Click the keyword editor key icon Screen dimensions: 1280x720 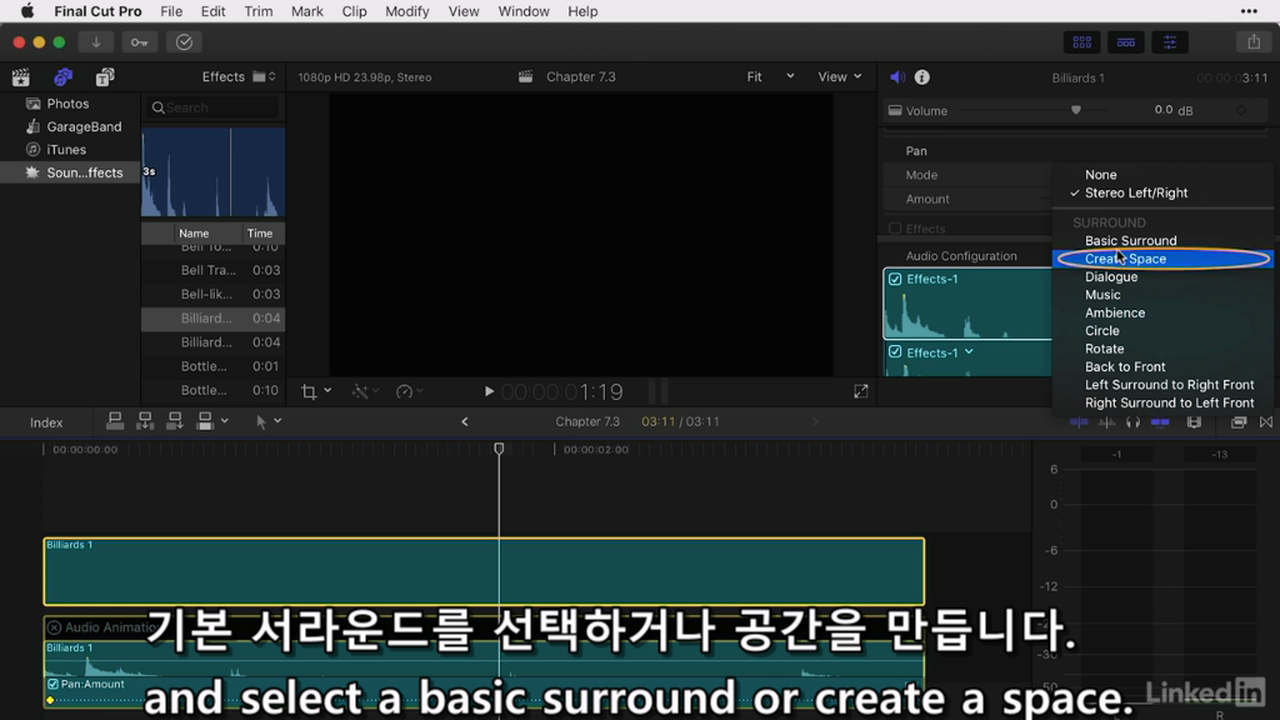click(x=139, y=42)
